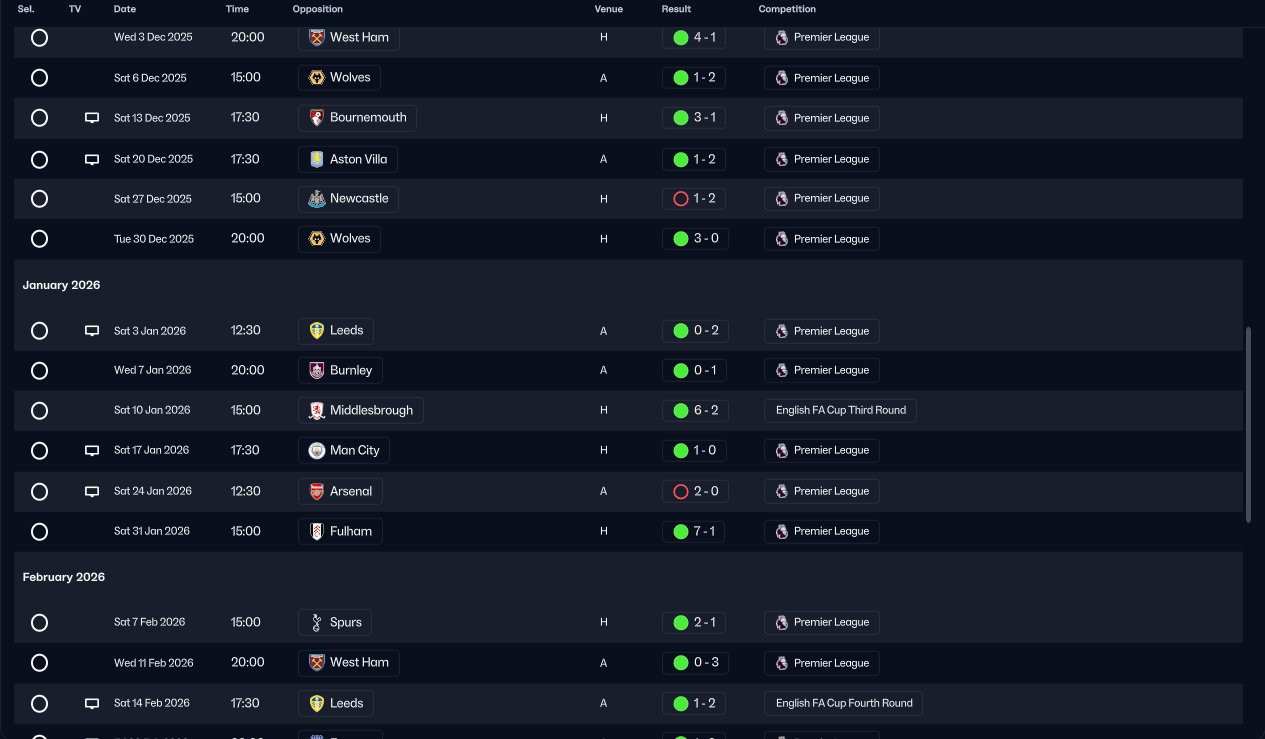Viewport: 1265px width, 739px height.
Task: Click the Newcastle club crest icon
Action: click(x=317, y=199)
